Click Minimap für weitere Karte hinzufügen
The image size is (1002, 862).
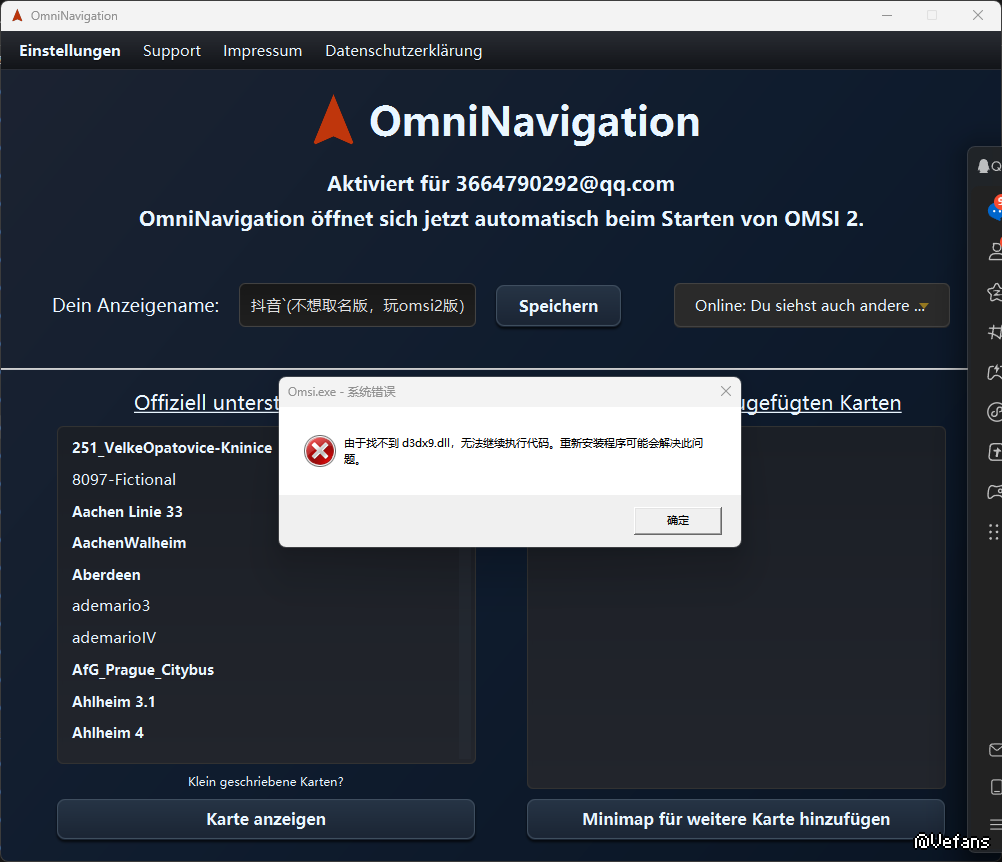point(736,819)
